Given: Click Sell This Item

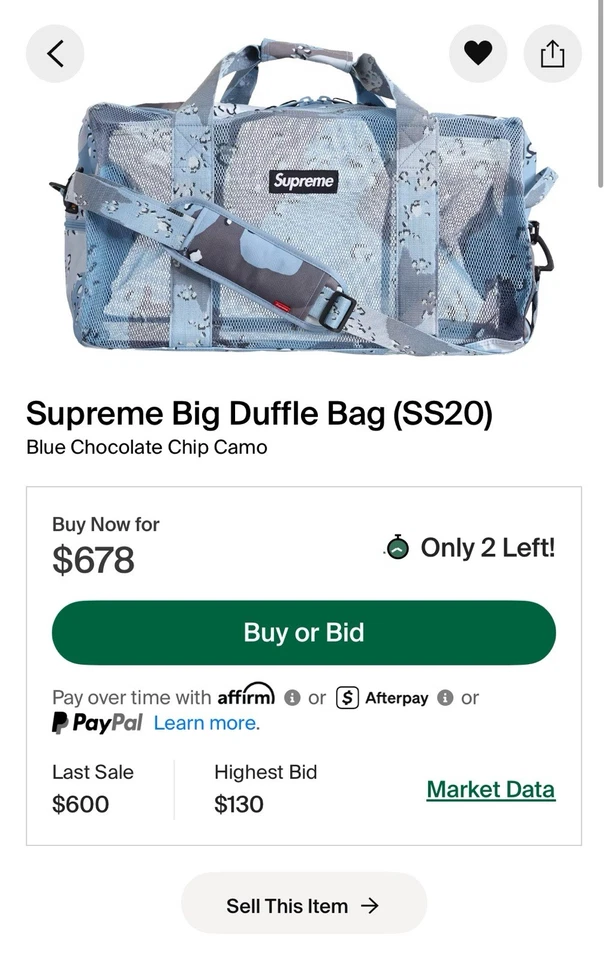Looking at the screenshot, I should tap(304, 906).
